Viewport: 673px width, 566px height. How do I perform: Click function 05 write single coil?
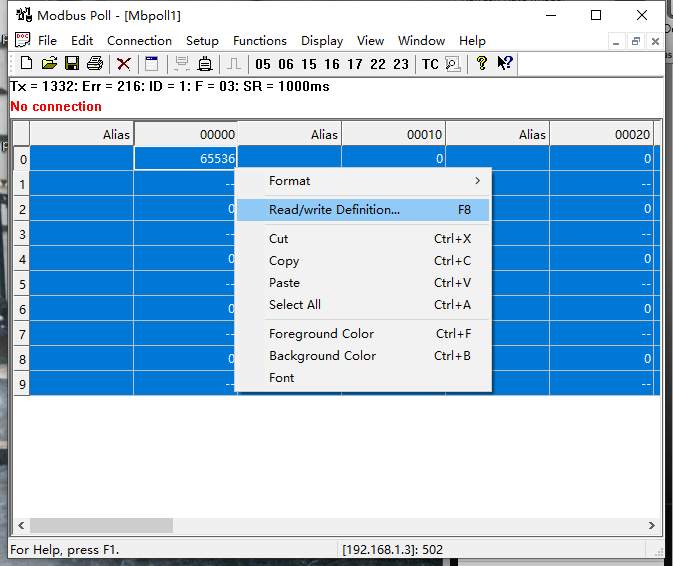[263, 64]
